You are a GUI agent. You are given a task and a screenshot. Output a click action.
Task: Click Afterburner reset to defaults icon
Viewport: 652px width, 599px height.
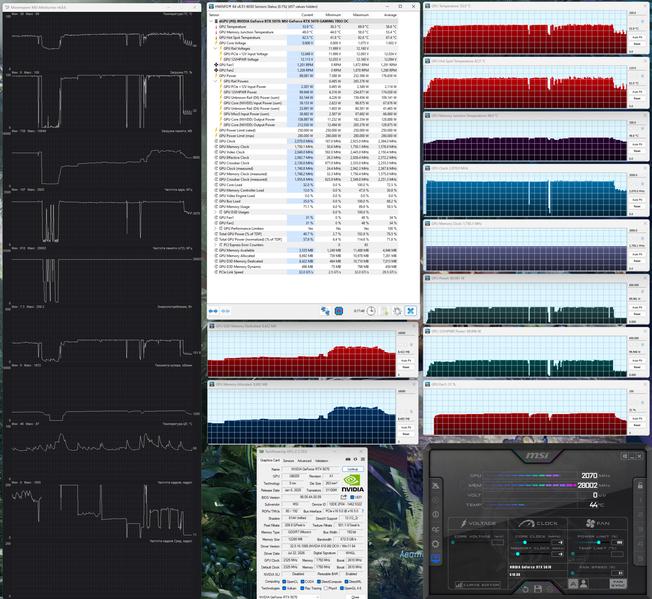pos(525,589)
